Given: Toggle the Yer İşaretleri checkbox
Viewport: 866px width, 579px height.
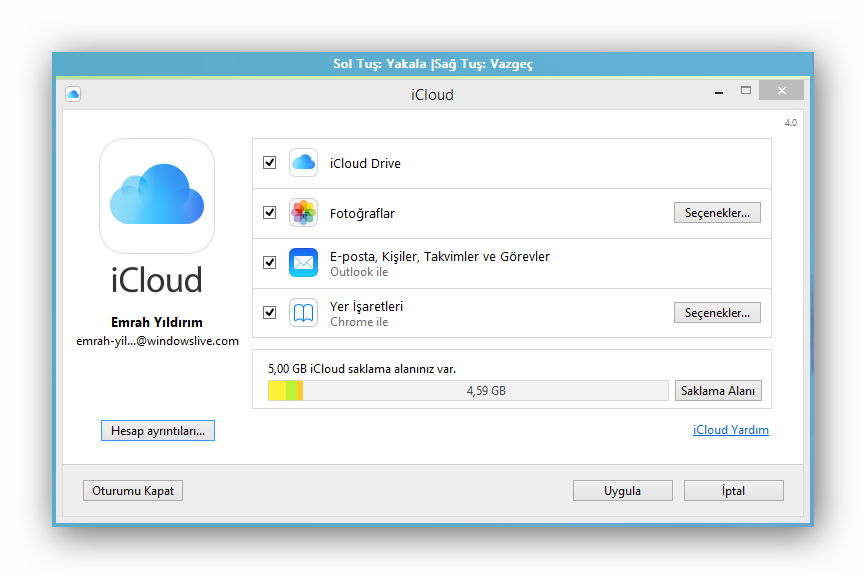Looking at the screenshot, I should (270, 313).
